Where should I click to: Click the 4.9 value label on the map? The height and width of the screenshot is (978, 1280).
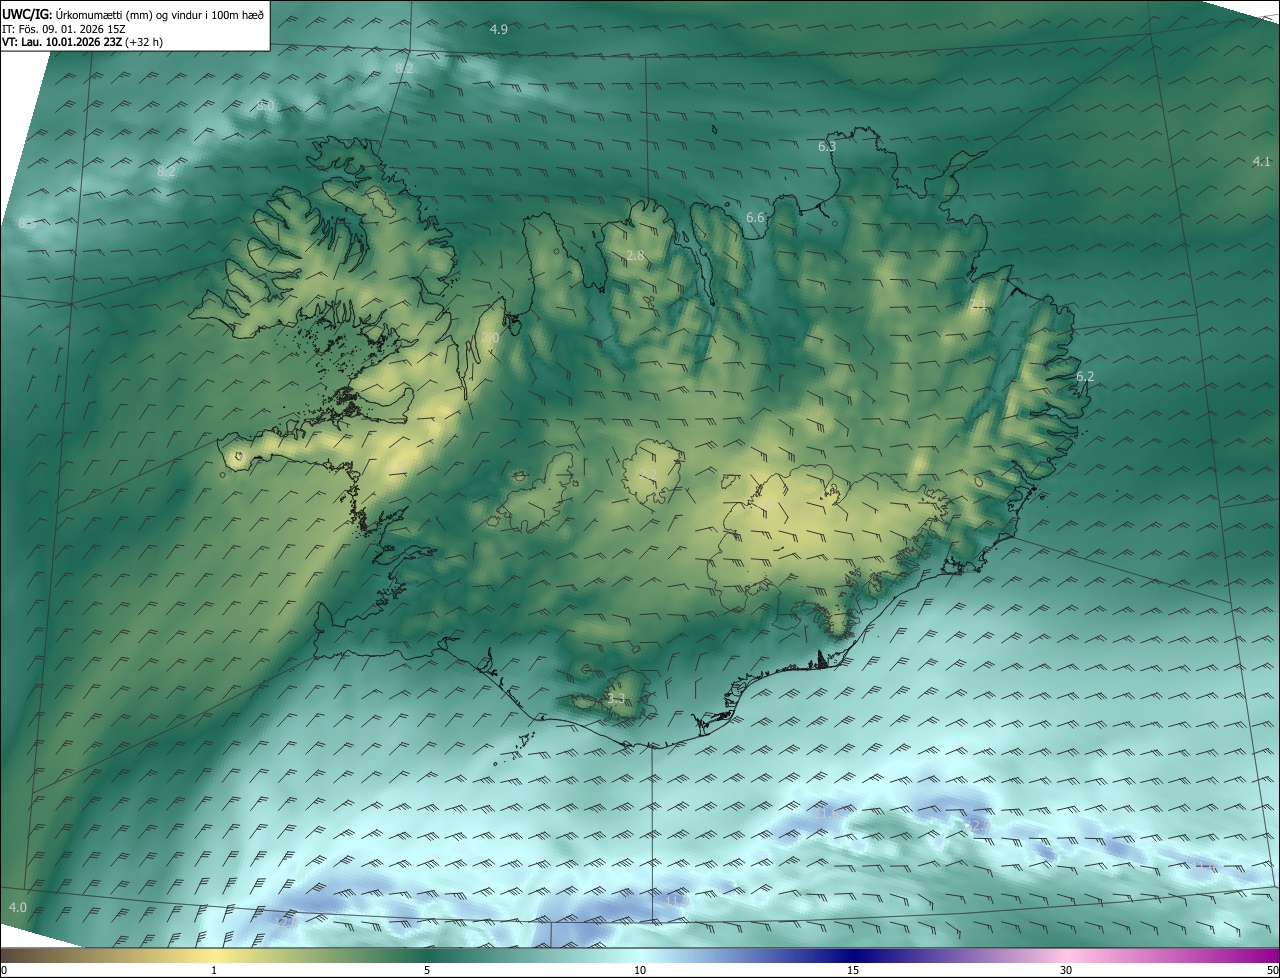[499, 29]
